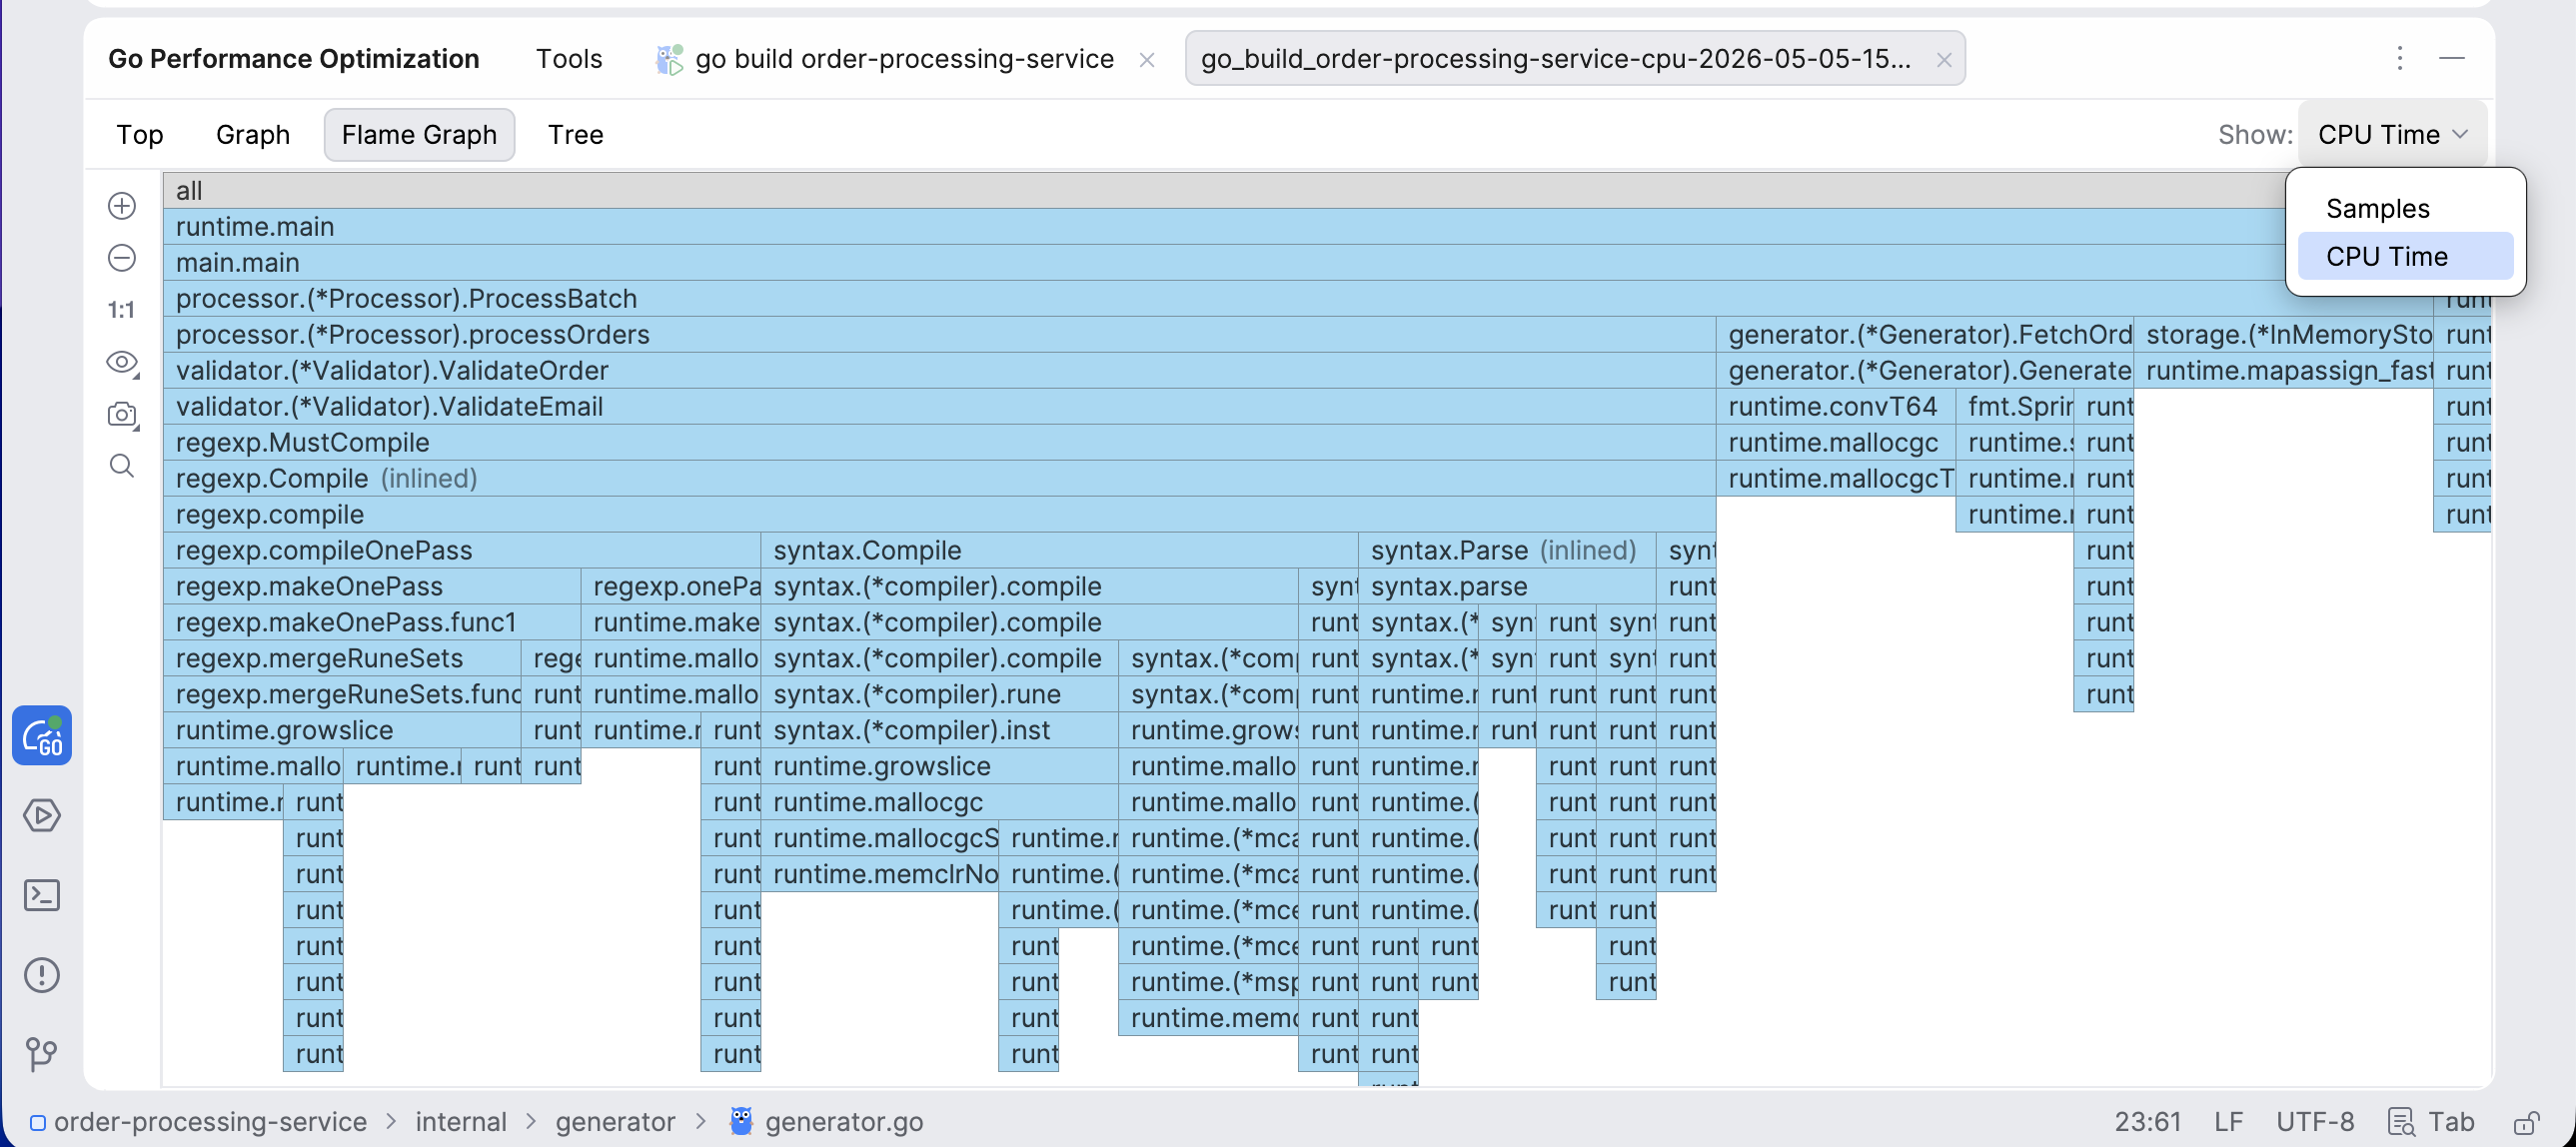Open tool window options menu

pos(2399,59)
